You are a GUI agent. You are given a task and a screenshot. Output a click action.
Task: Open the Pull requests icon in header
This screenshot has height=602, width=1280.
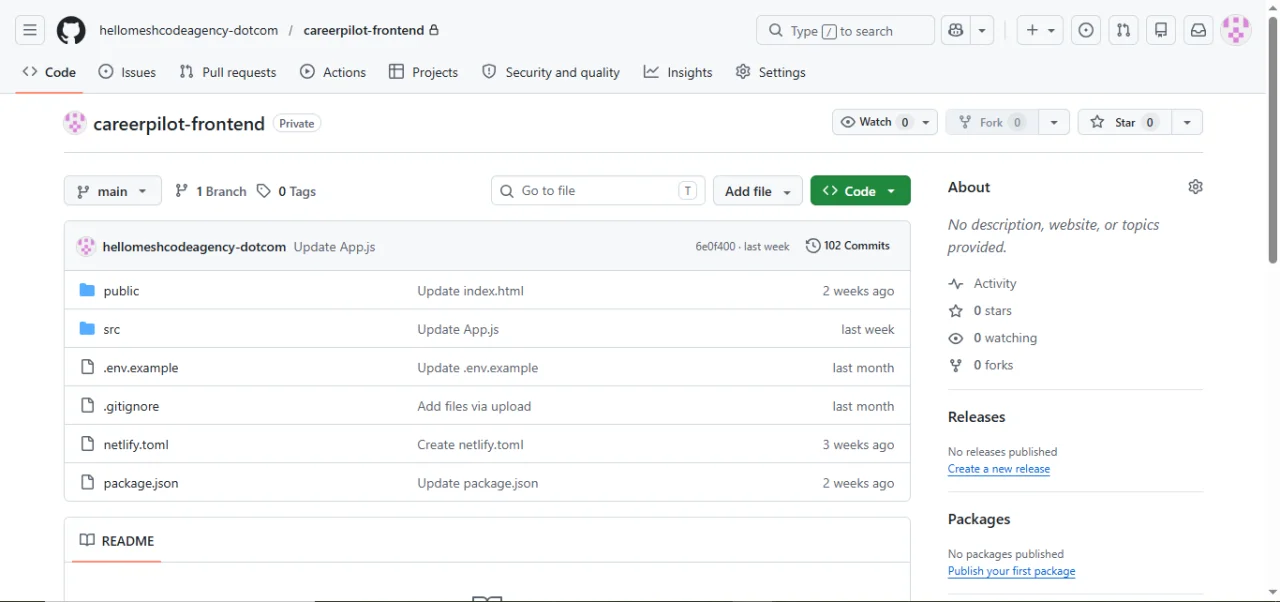[1124, 30]
